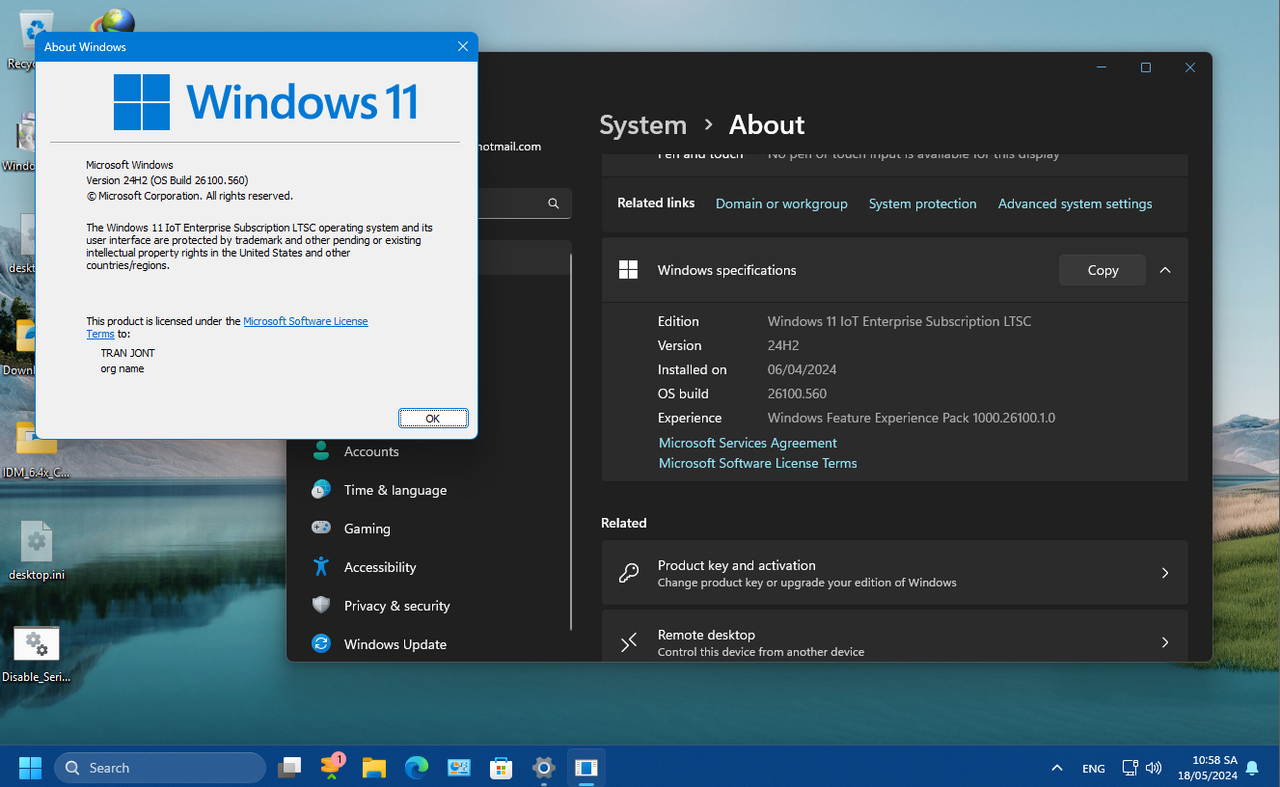This screenshot has height=787, width=1280.
Task: Click System in the breadcrumb
Action: [643, 125]
